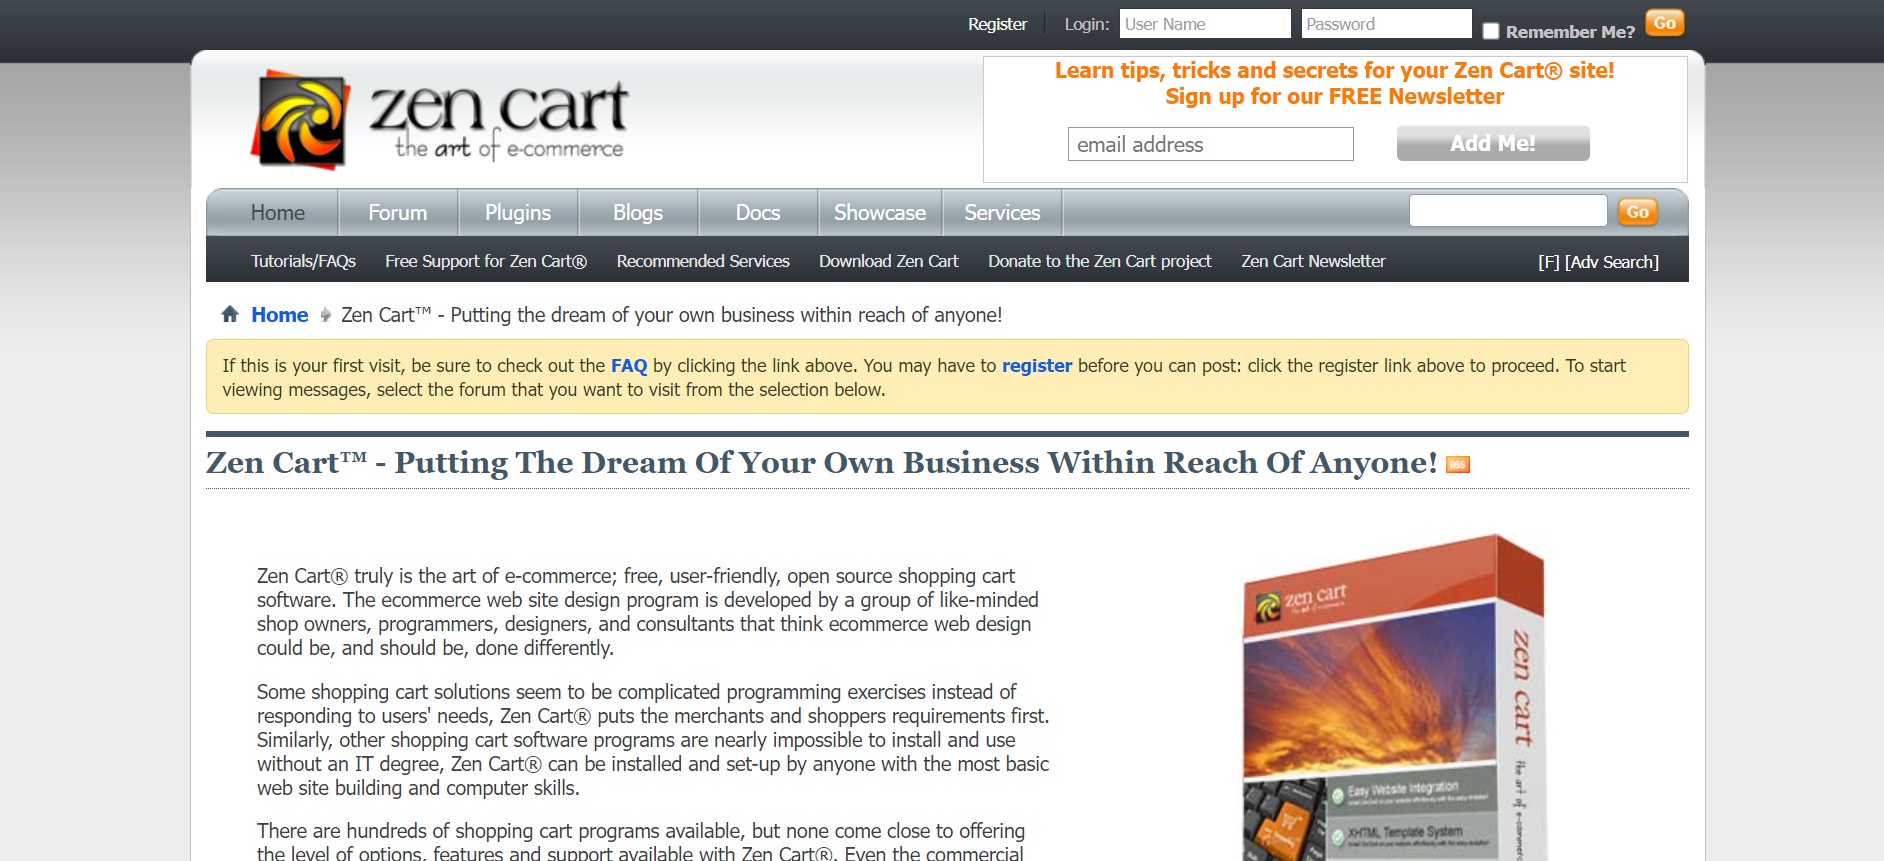Screen dimensions: 1884x861
Task: Click the main Zen Cart page heading
Action: coord(821,463)
